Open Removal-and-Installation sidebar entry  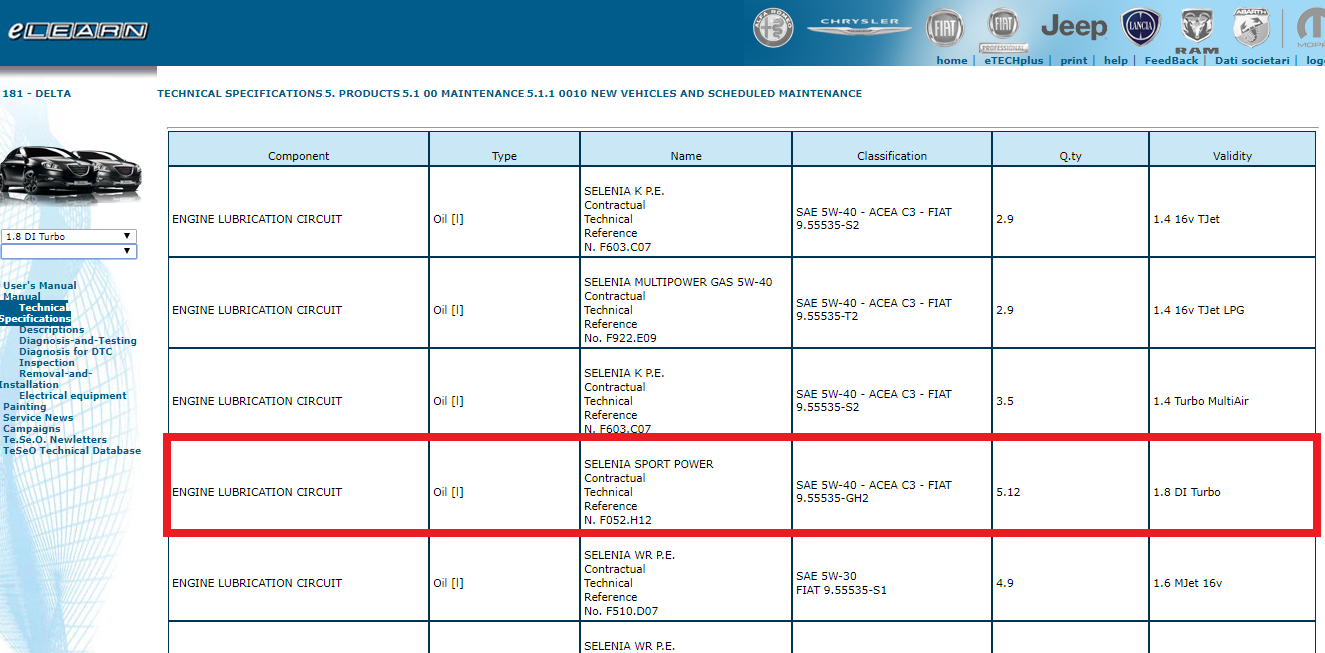coord(45,379)
